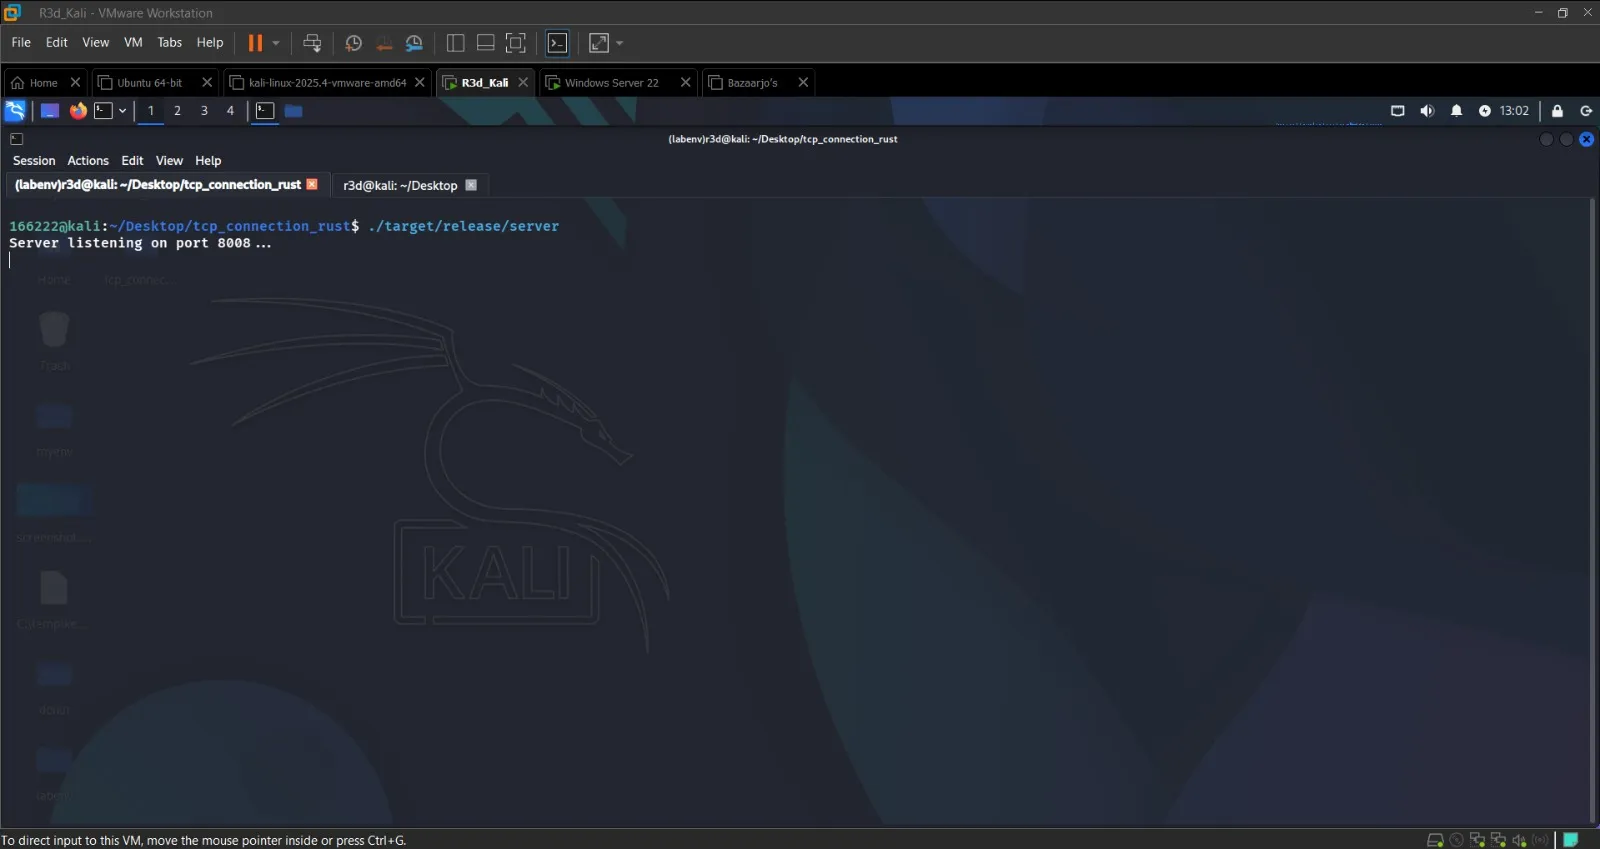The height and width of the screenshot is (849, 1600).
Task: Click the 13:02 clock
Action: point(1514,111)
